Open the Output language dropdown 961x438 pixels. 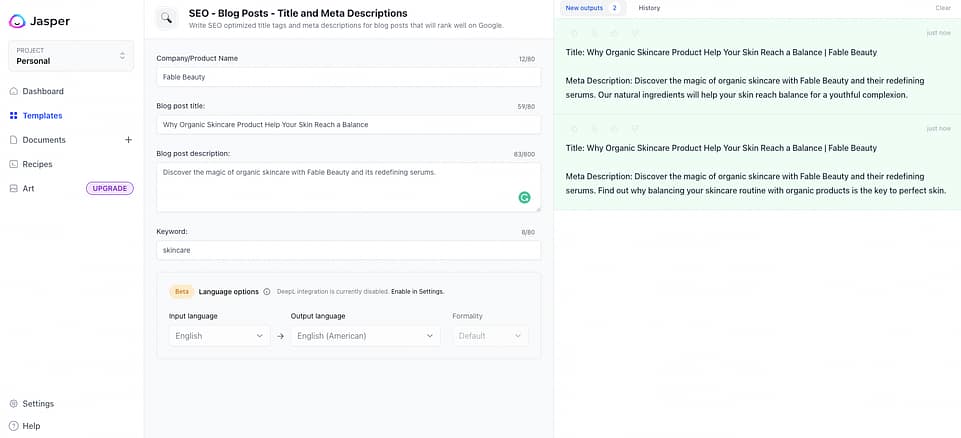tap(364, 336)
